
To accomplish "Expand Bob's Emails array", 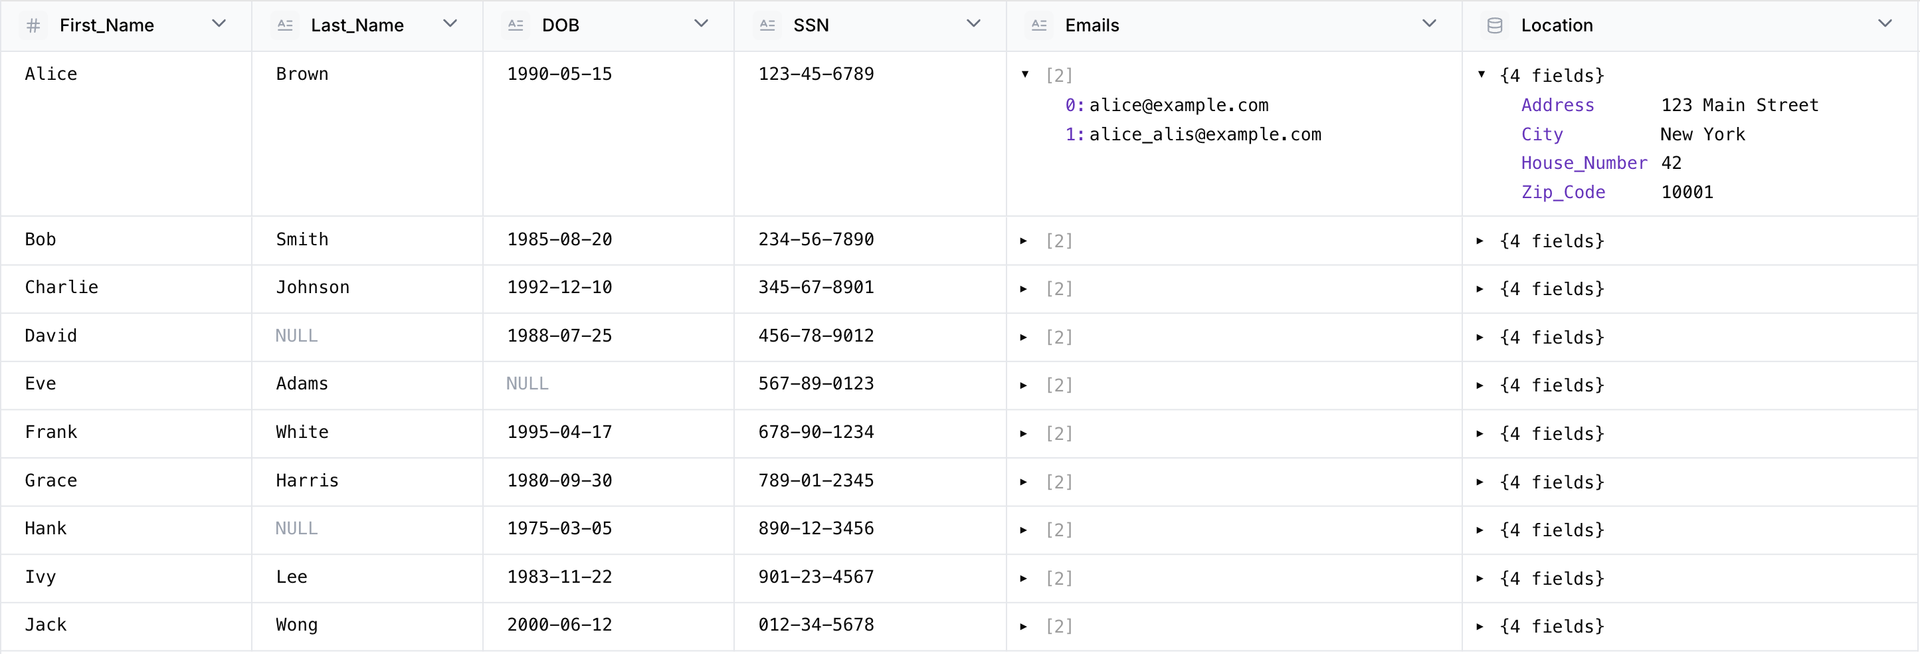I will click(x=1024, y=241).
